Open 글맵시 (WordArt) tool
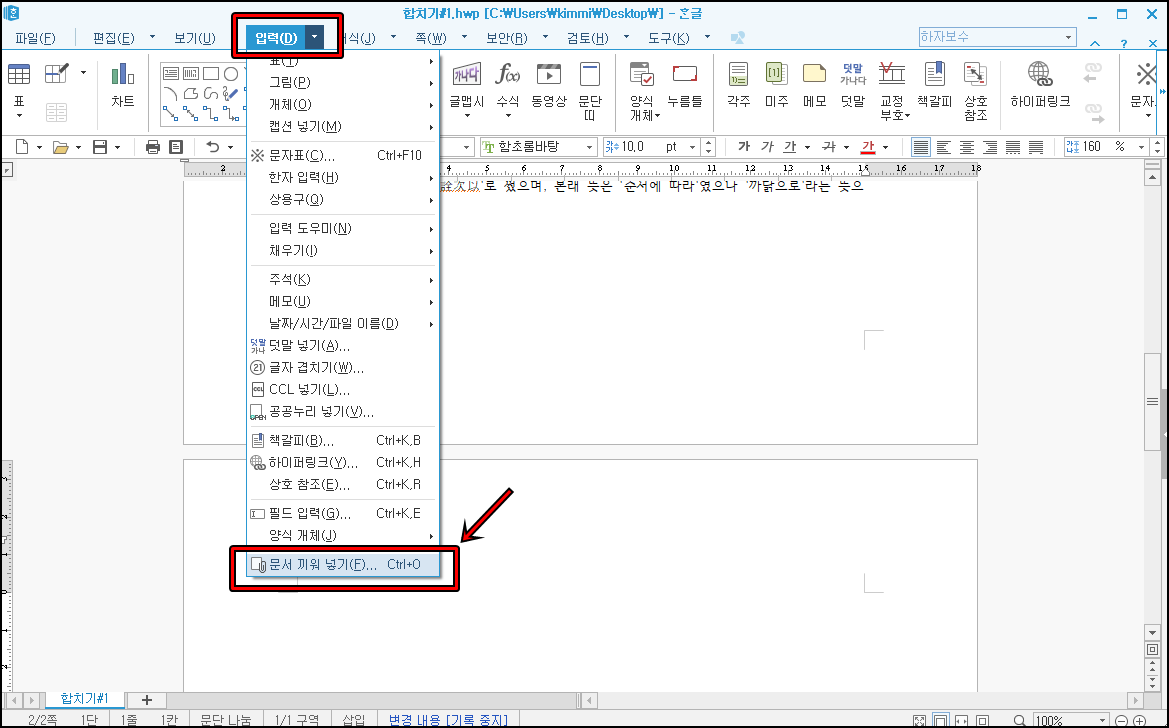The image size is (1169, 728). [467, 90]
